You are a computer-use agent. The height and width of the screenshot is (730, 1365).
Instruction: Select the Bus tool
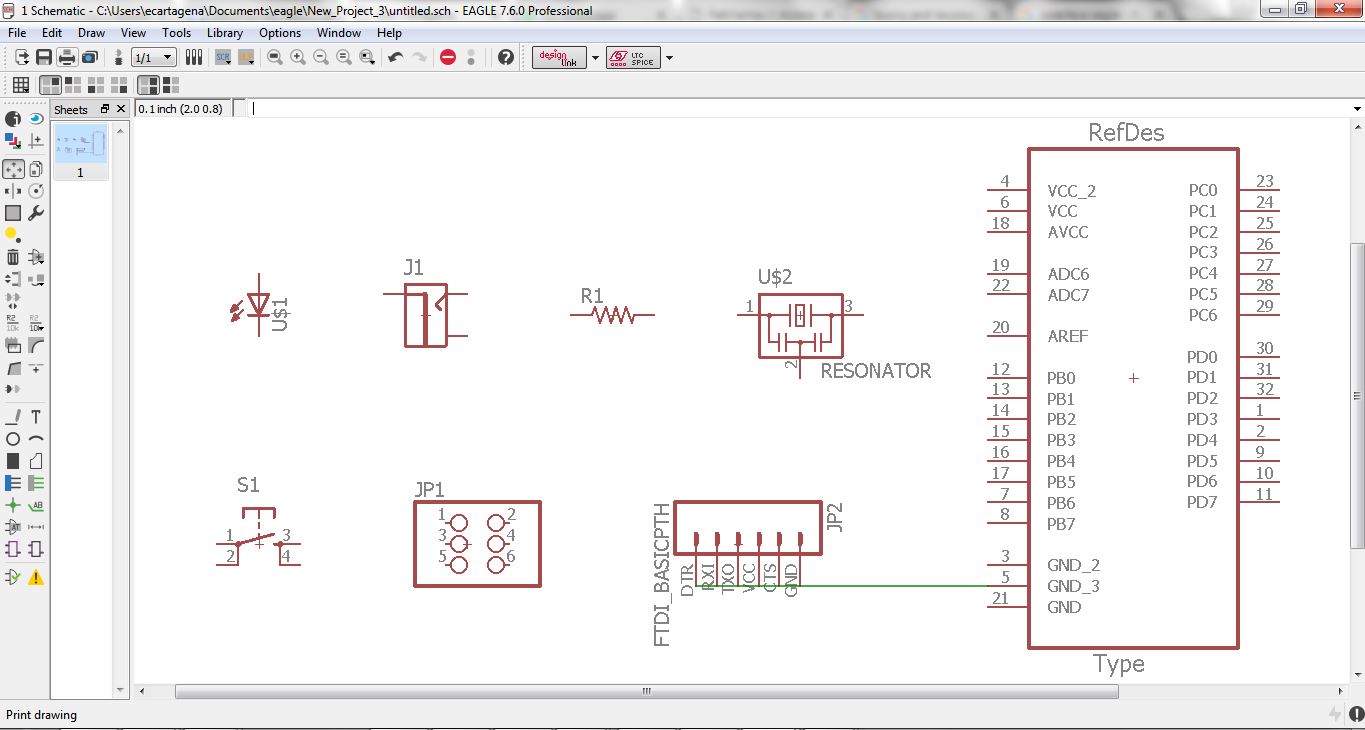coord(13,483)
